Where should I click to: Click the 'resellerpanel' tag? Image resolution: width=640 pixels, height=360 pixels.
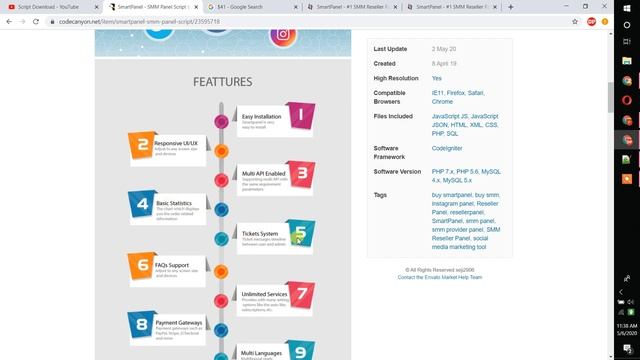pos(467,212)
